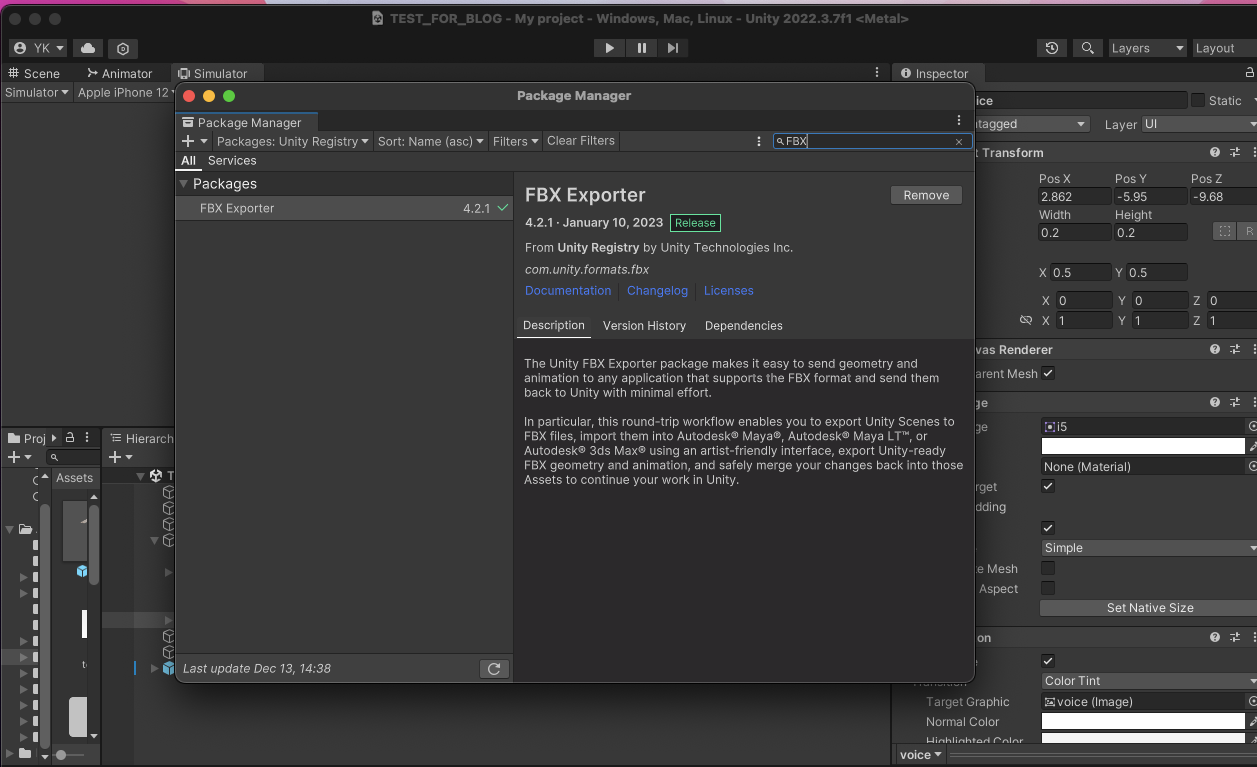Open the Services tab in Package Manager
1257x767 pixels.
[x=231, y=160]
